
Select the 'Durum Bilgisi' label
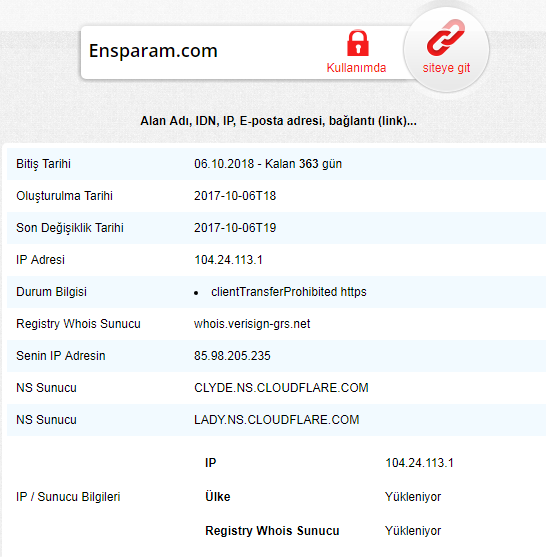(51, 292)
